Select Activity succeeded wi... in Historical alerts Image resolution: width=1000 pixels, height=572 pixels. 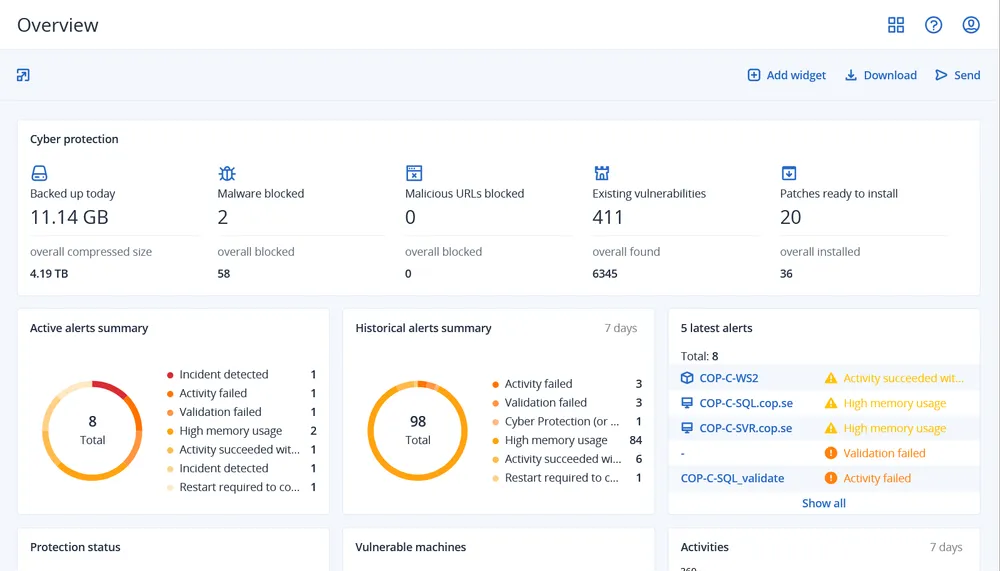point(567,459)
